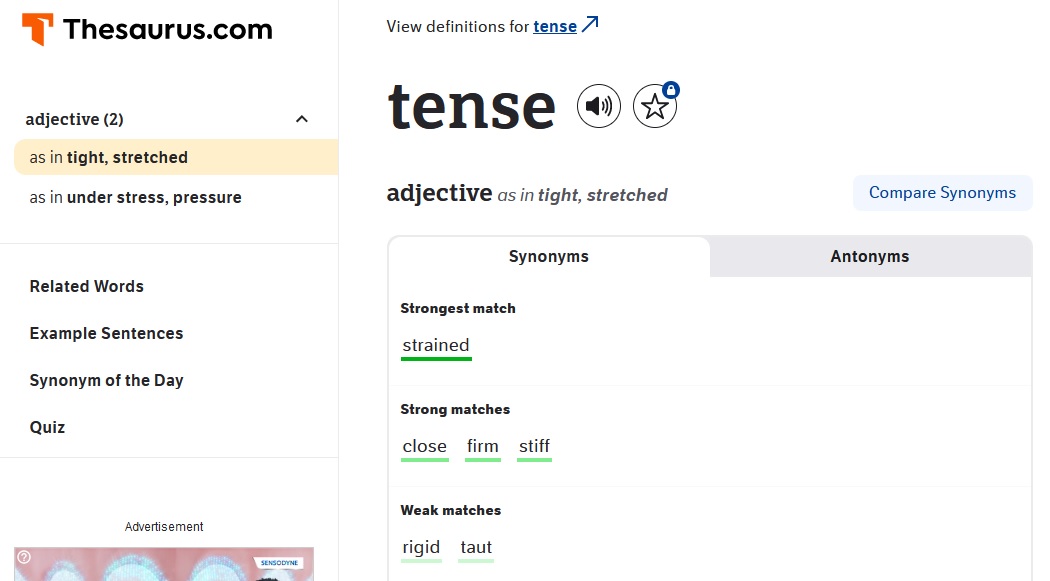Select the Synonyms tab
Image resolution: width=1050 pixels, height=581 pixels.
[548, 256]
